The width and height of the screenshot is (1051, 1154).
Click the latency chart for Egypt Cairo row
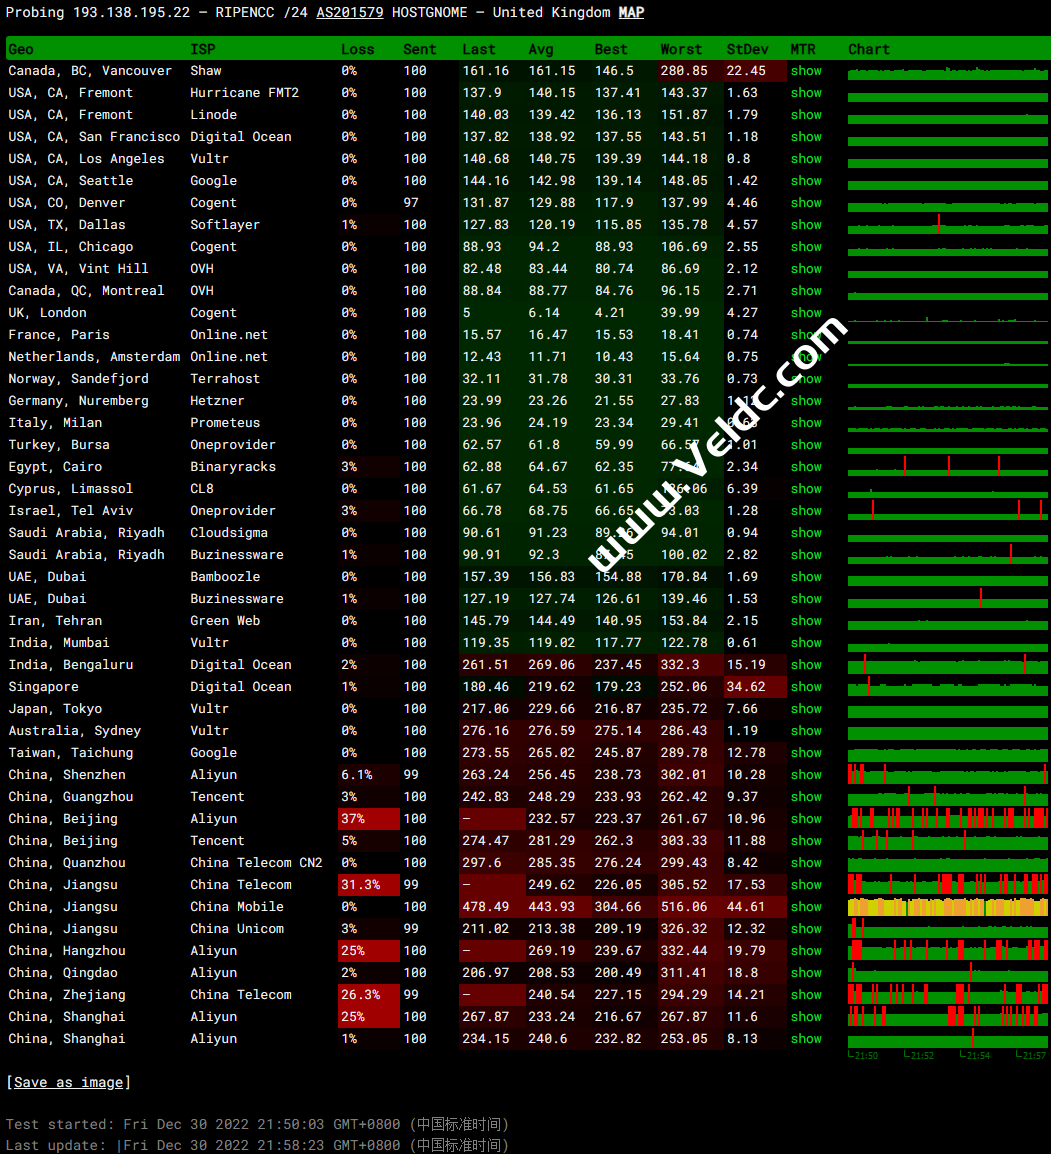click(947, 467)
